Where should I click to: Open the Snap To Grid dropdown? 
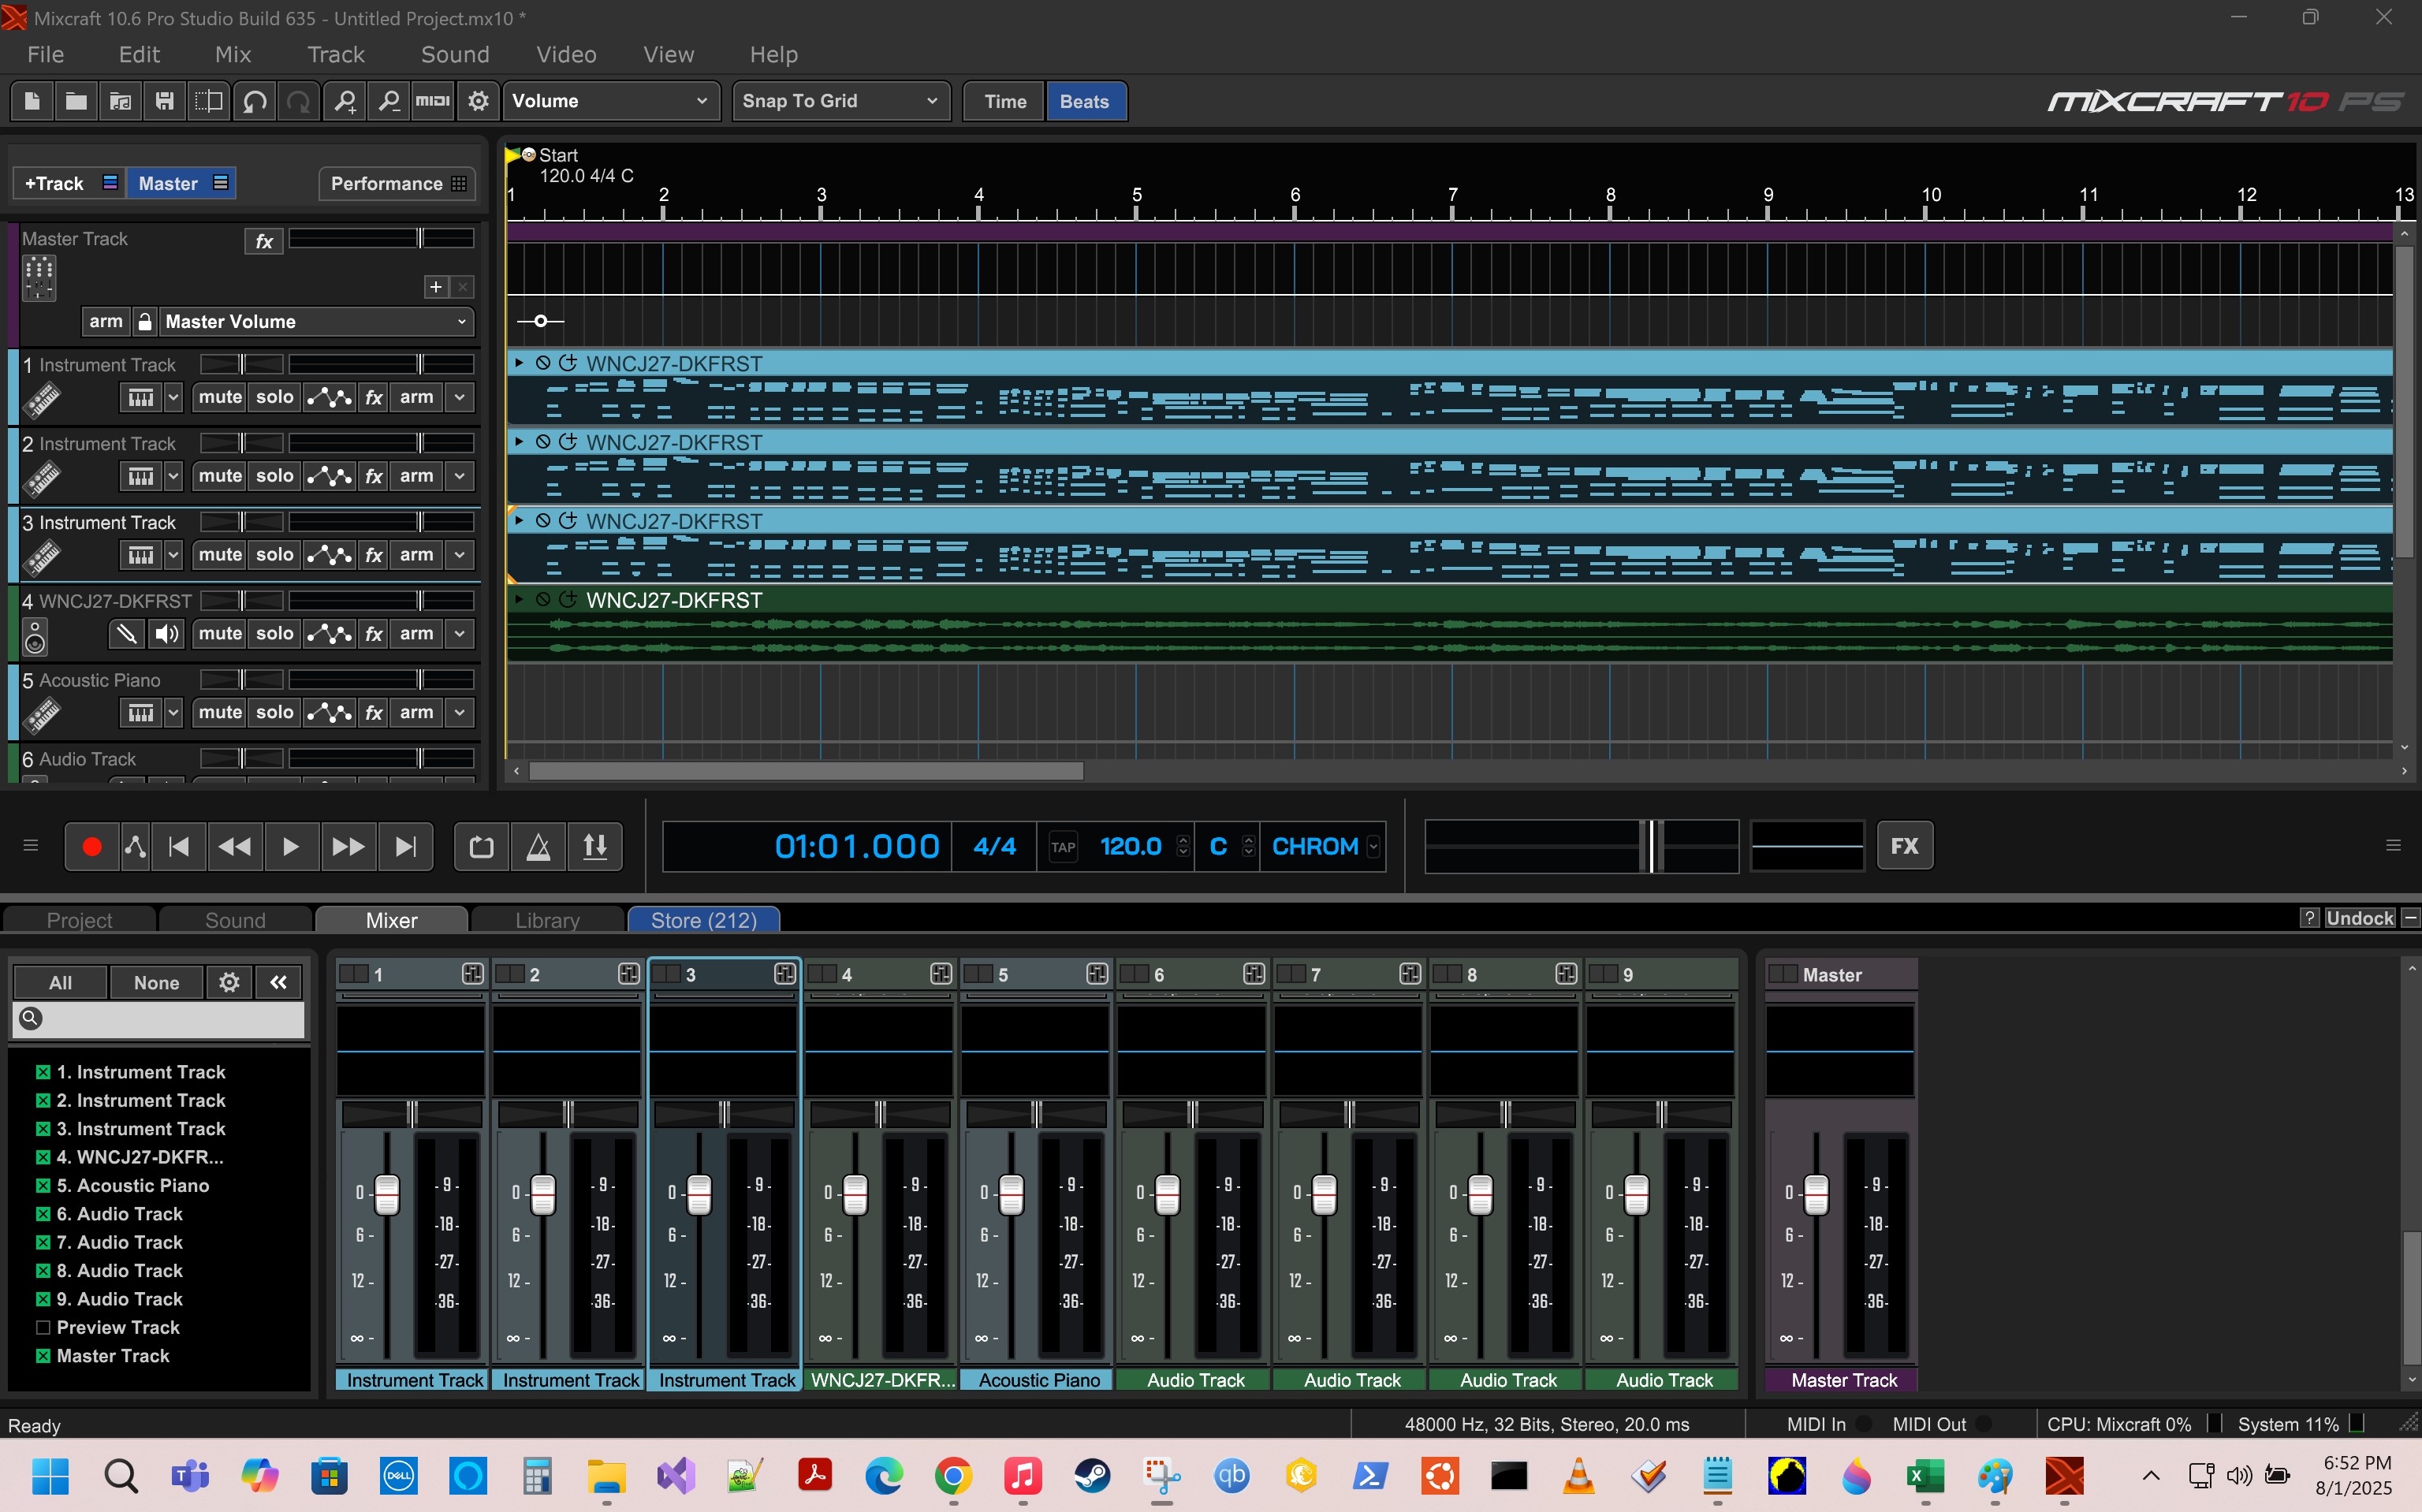coord(839,101)
